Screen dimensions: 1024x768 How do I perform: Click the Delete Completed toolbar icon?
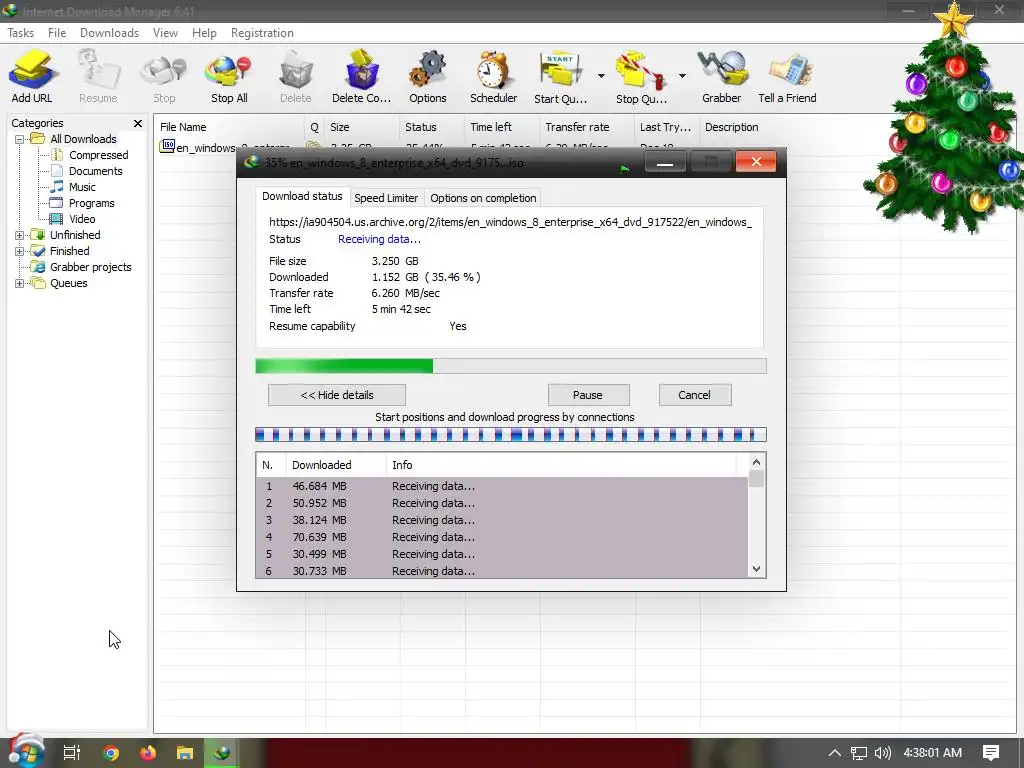point(361,77)
